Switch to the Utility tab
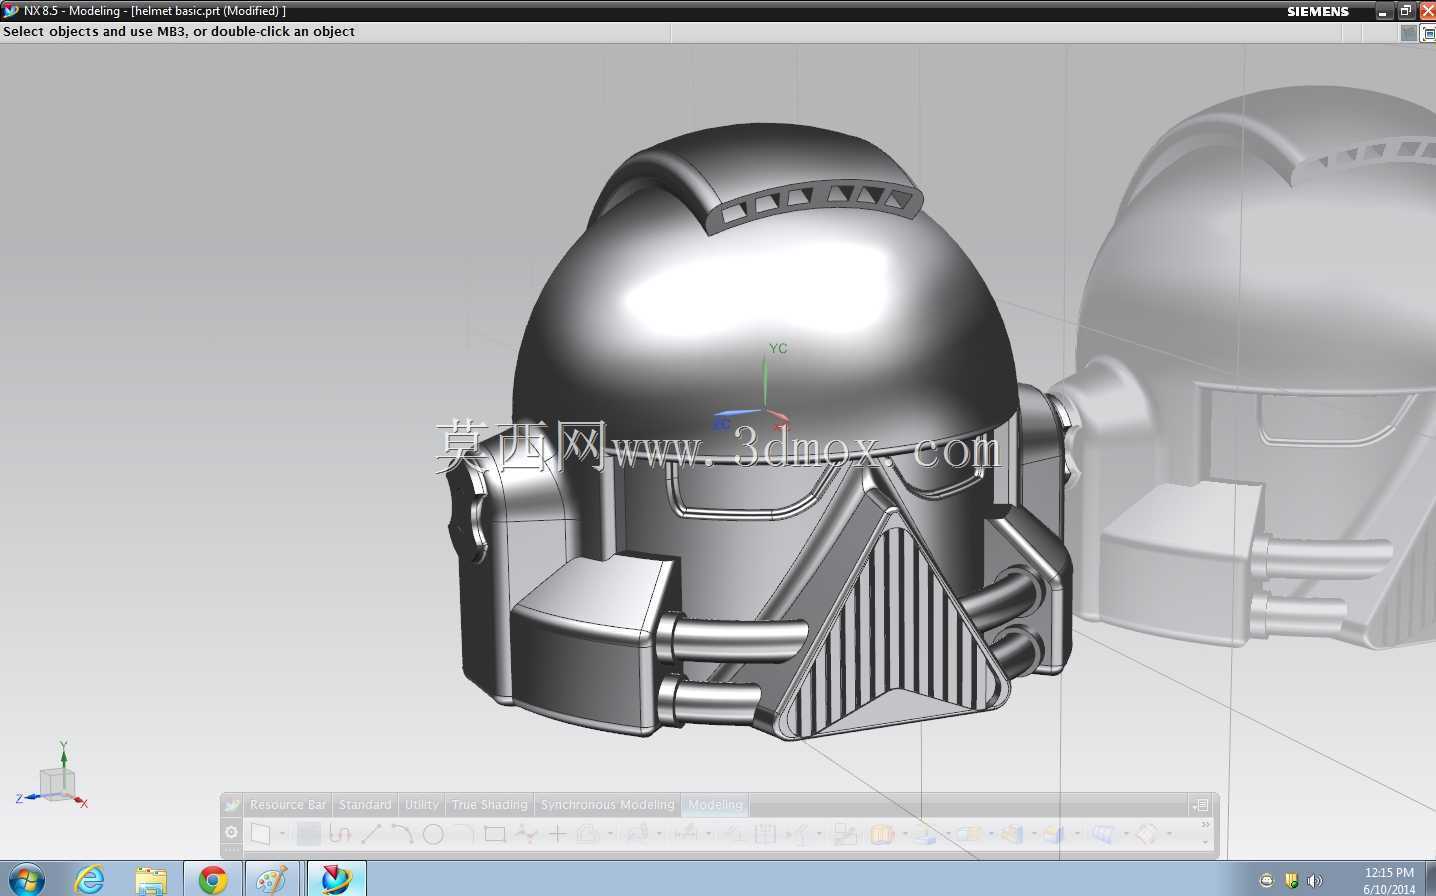 421,805
